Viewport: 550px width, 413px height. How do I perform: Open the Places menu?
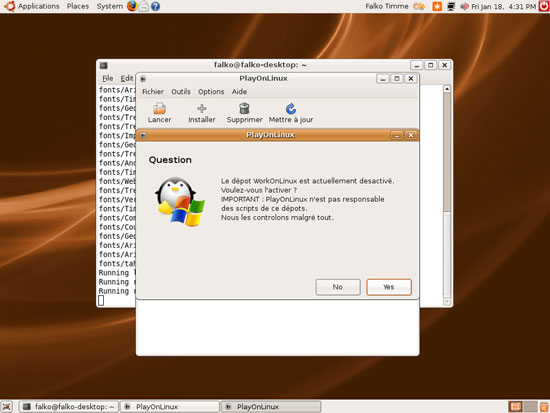coord(78,6)
